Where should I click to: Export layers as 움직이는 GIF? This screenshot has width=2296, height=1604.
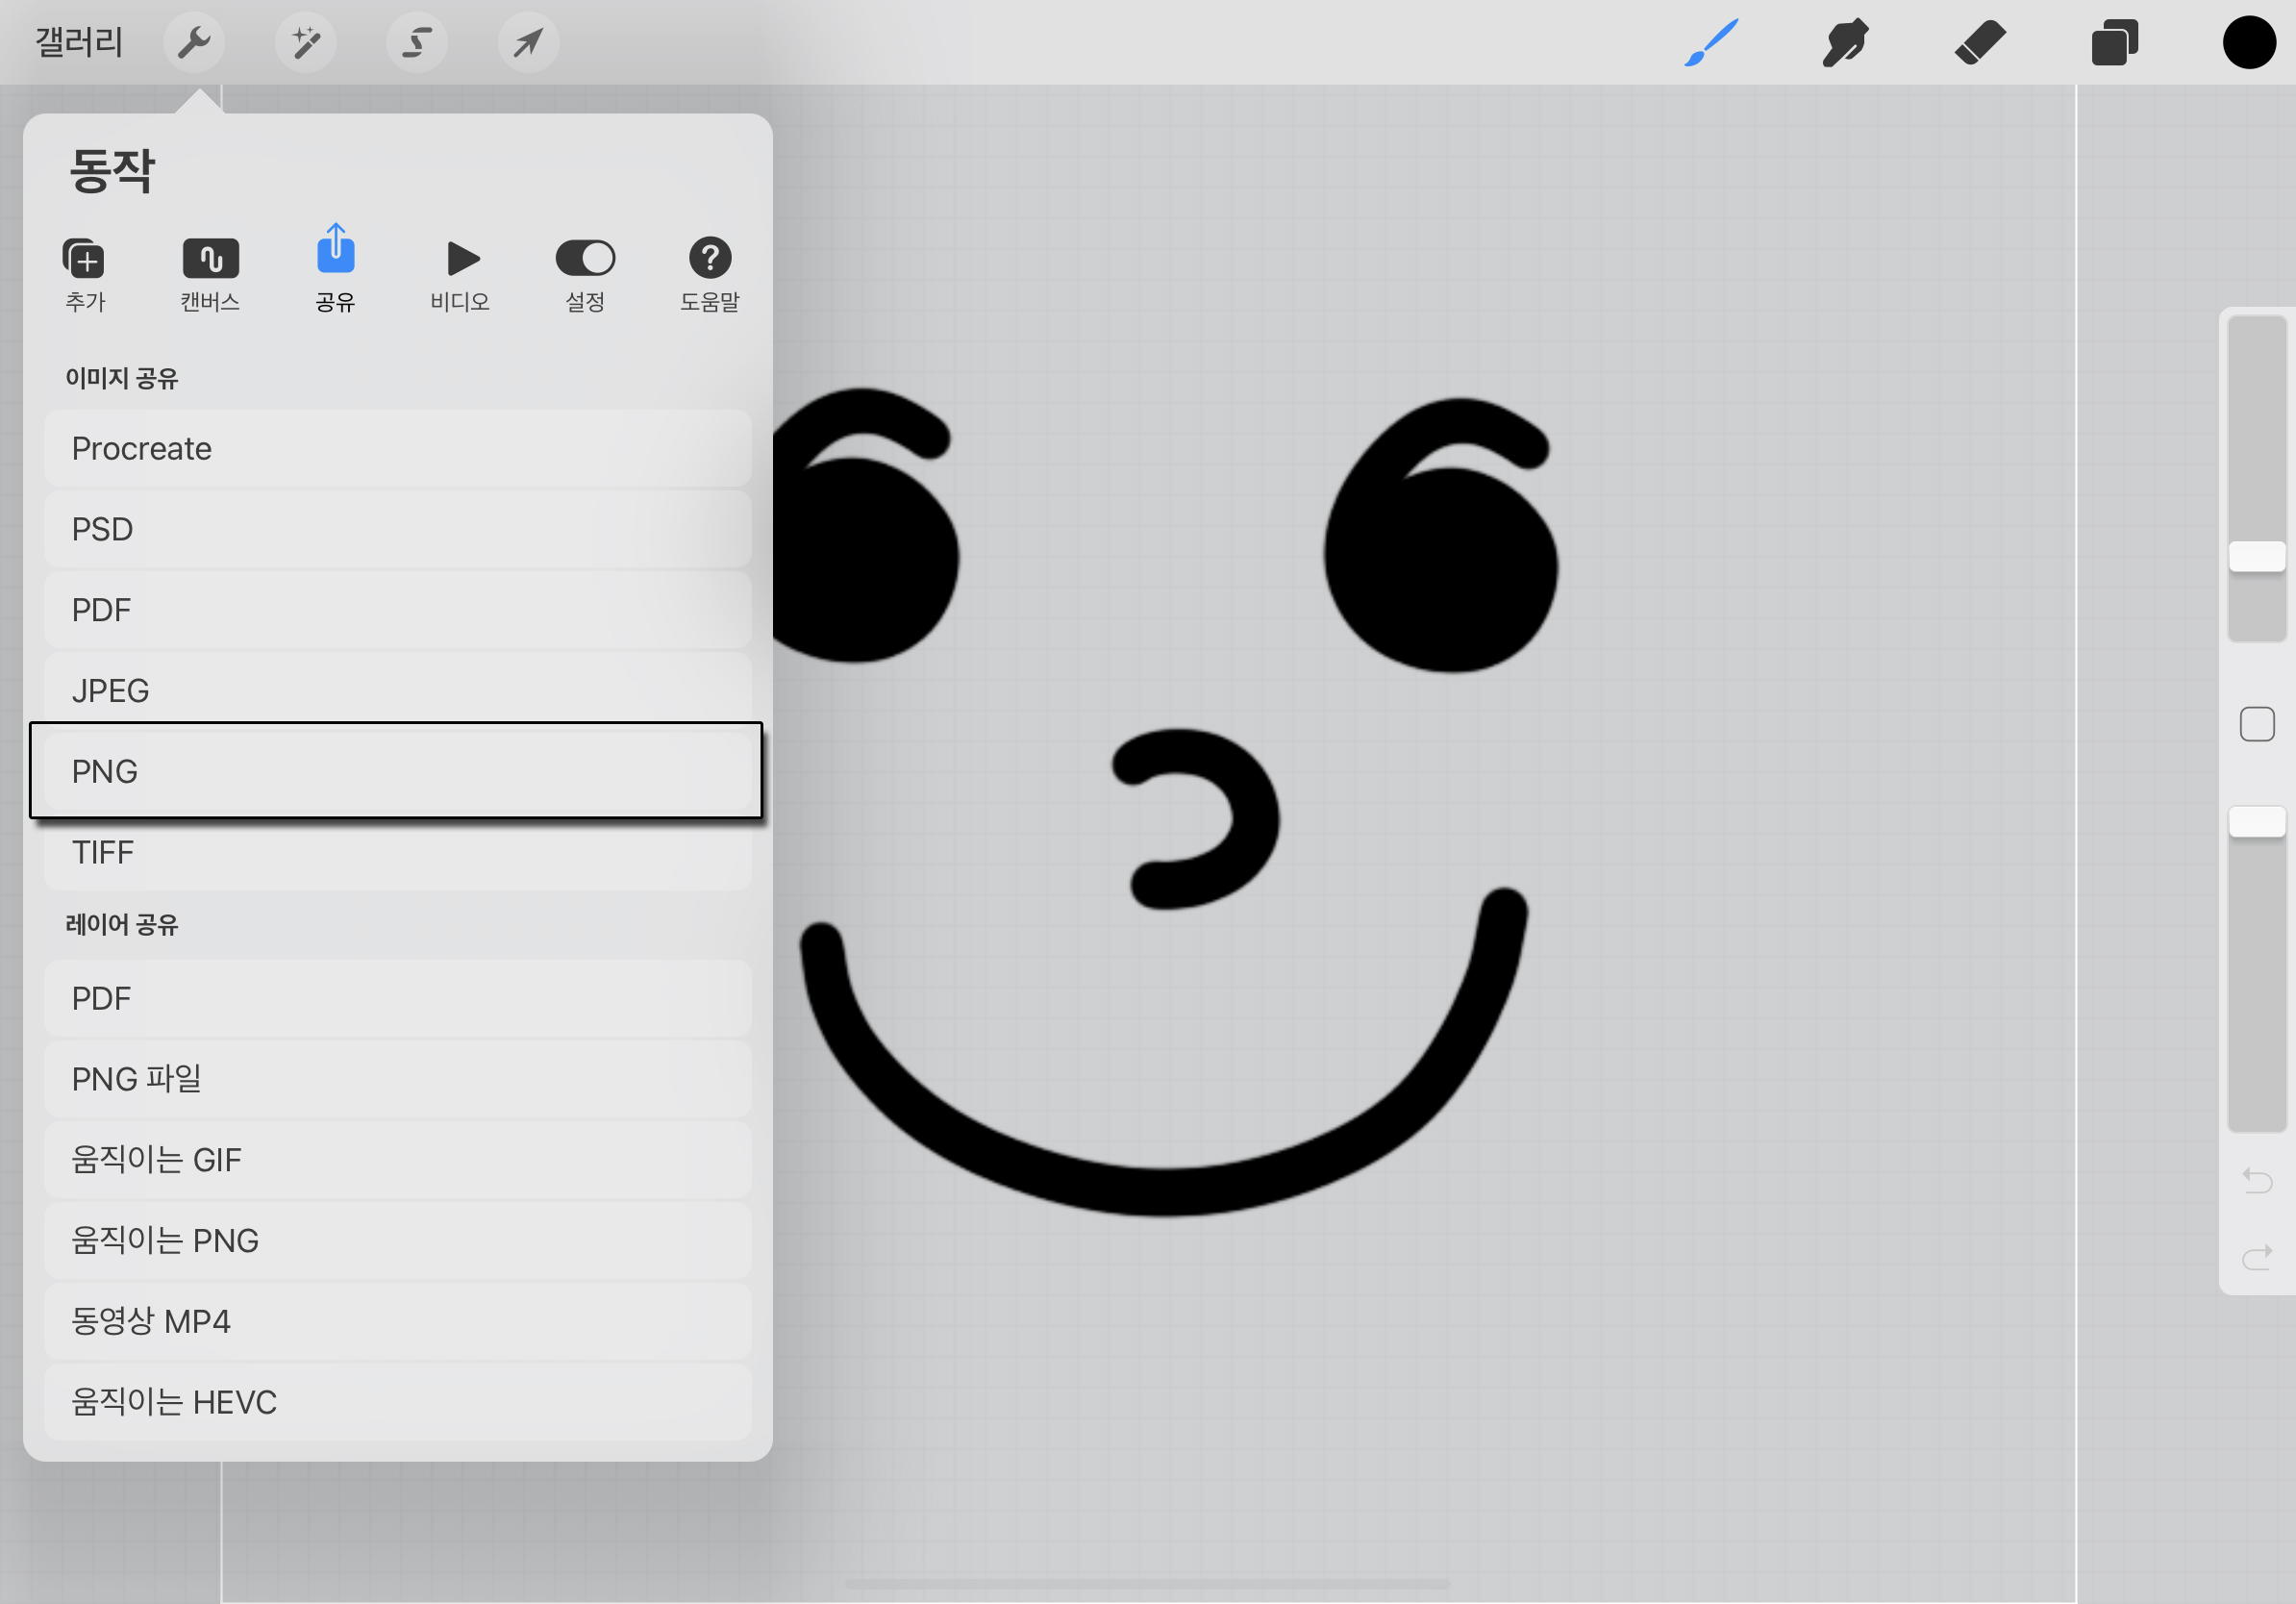[397, 1159]
